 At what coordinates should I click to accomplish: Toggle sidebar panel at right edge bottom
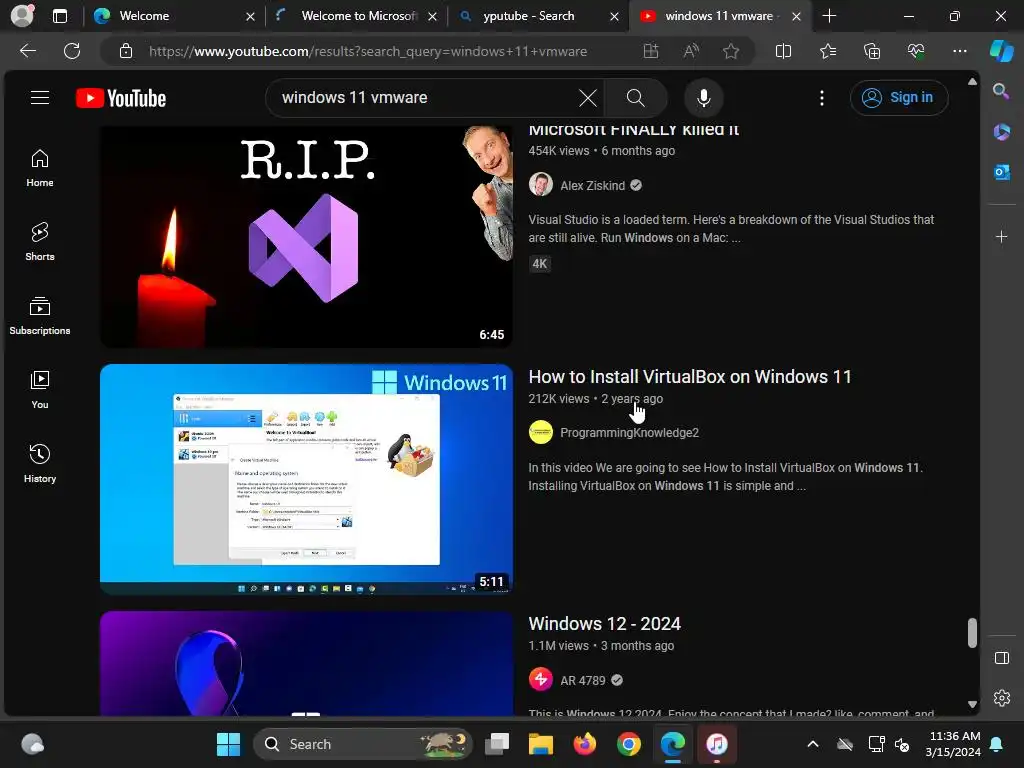point(1001,658)
